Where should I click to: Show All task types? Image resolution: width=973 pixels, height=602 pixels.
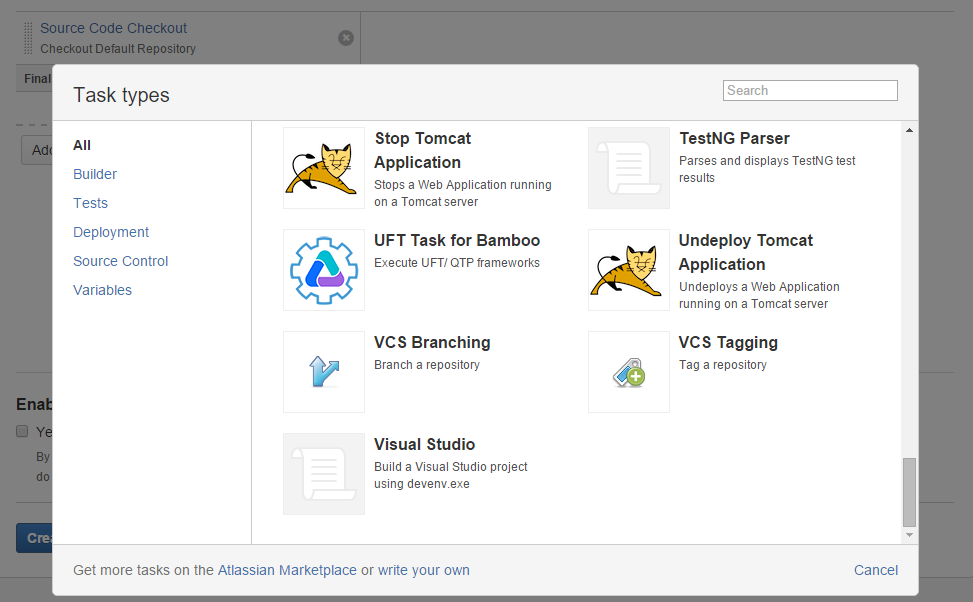[x=82, y=145]
